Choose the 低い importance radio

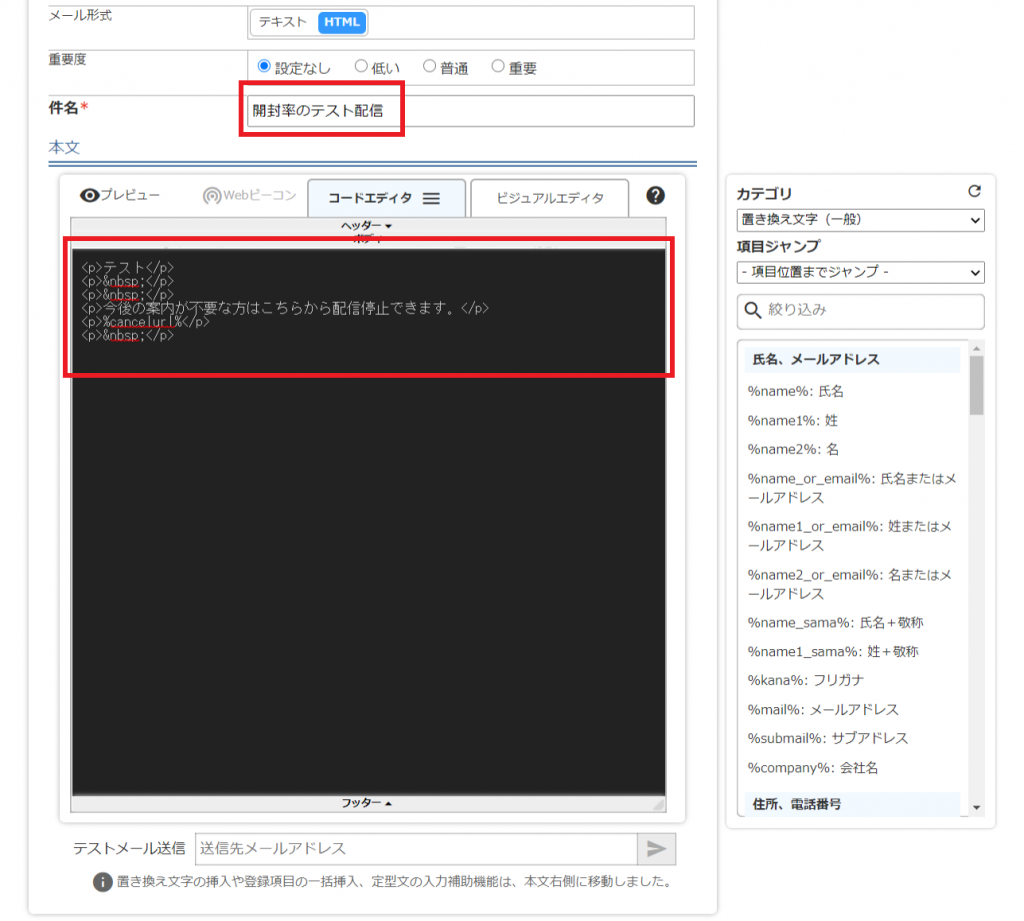(x=360, y=66)
